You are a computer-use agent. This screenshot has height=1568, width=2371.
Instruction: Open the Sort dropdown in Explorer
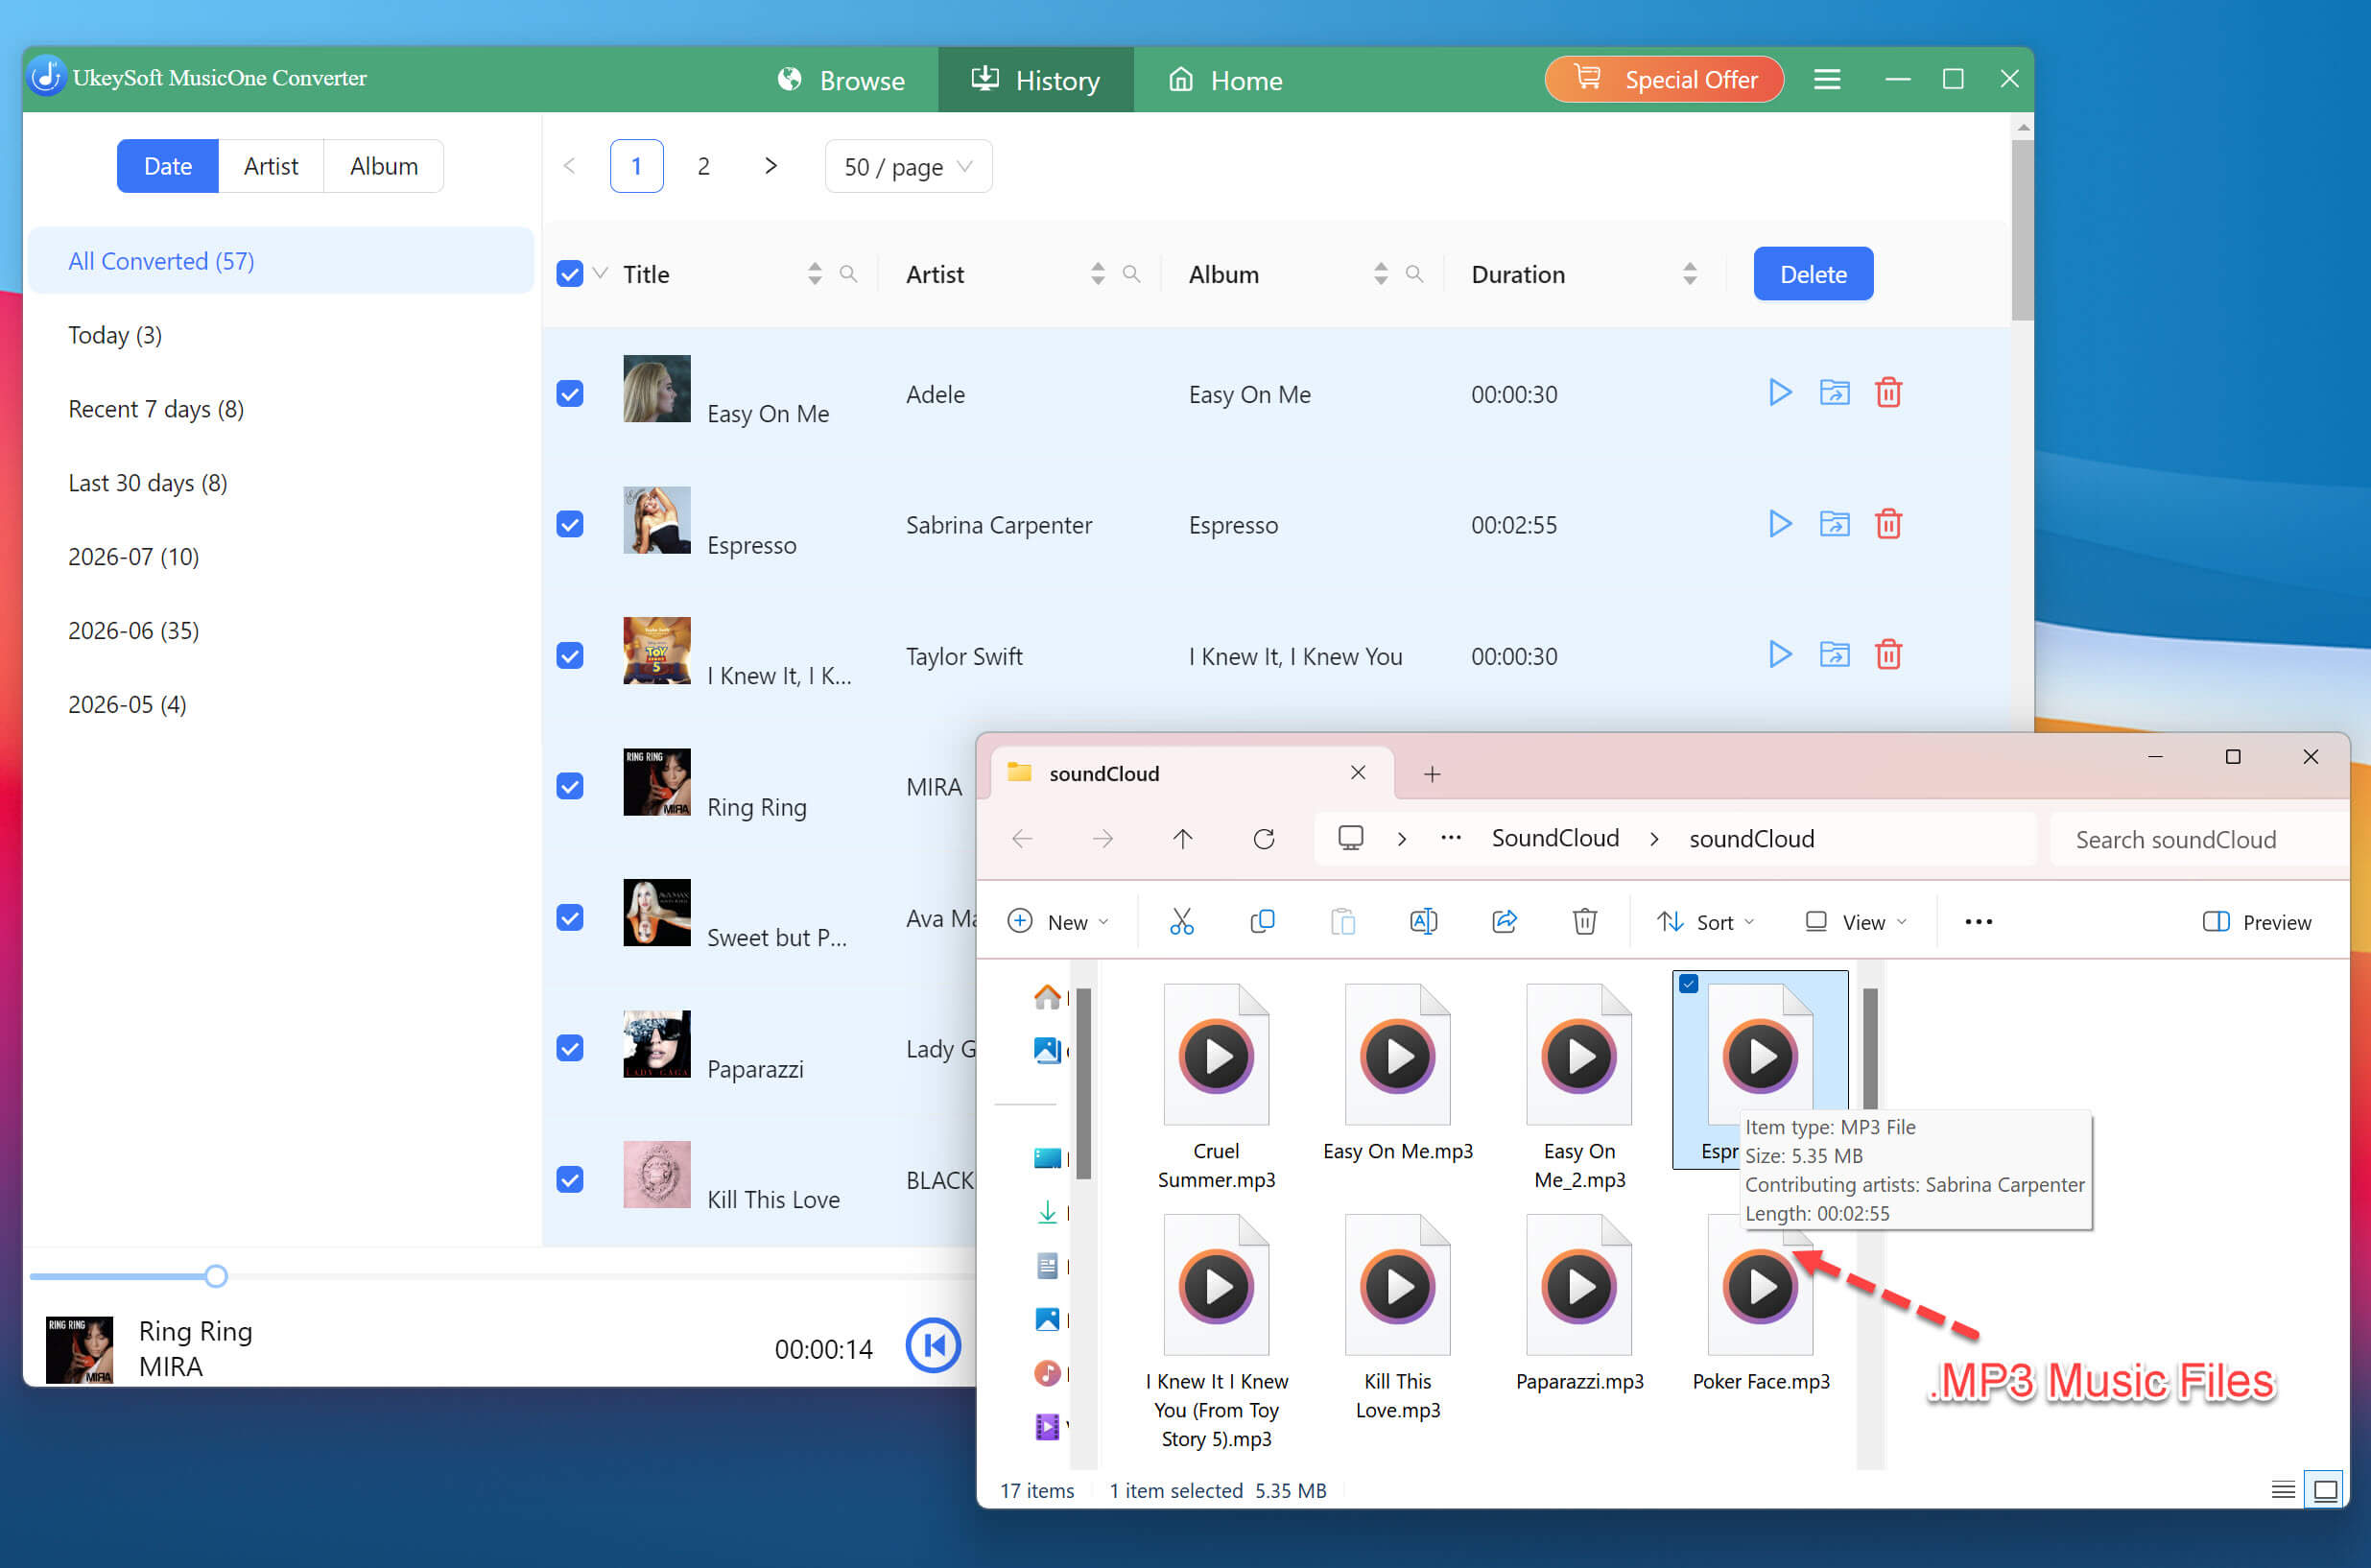tap(1705, 922)
